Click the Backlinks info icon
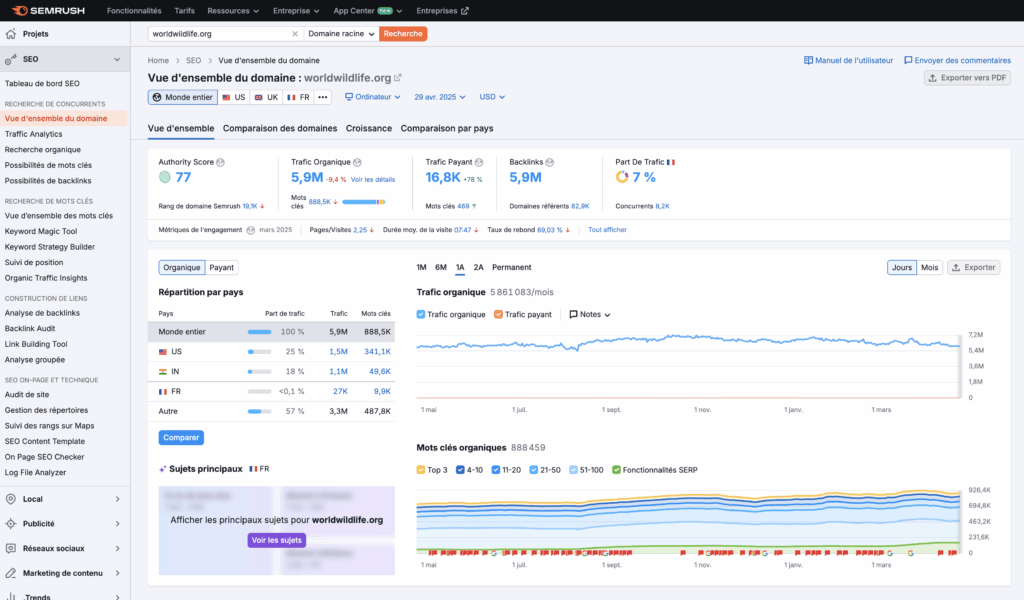 click(x=550, y=162)
